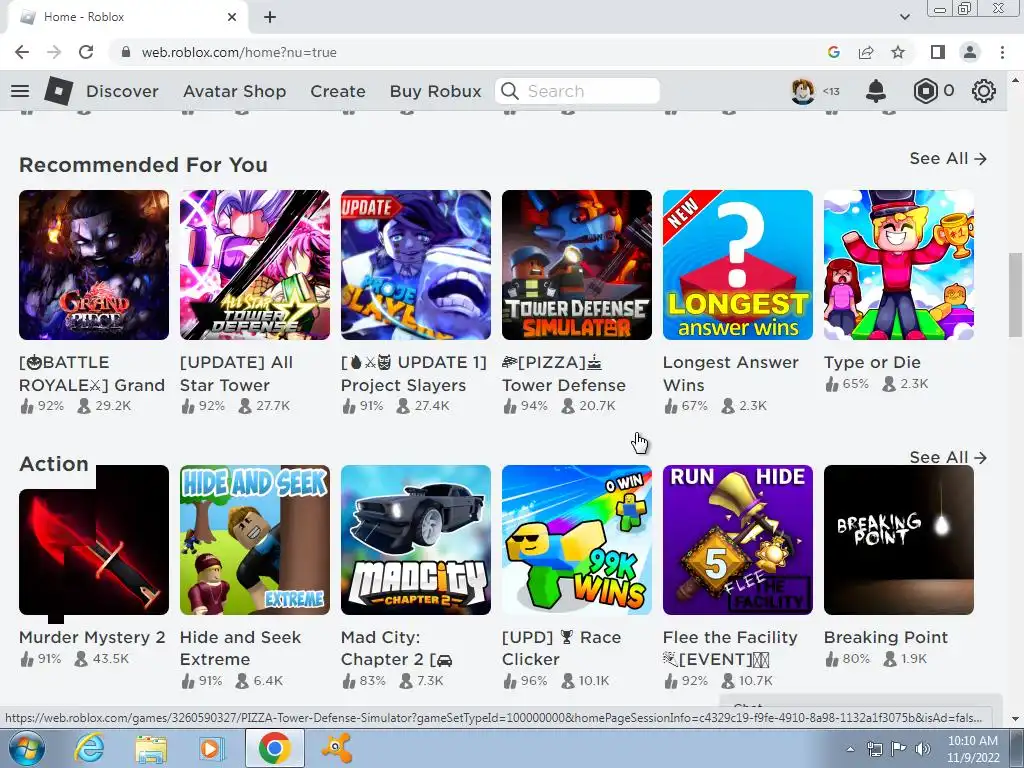Go to Avatar Shop
Viewport: 1024px width, 768px height.
[234, 91]
